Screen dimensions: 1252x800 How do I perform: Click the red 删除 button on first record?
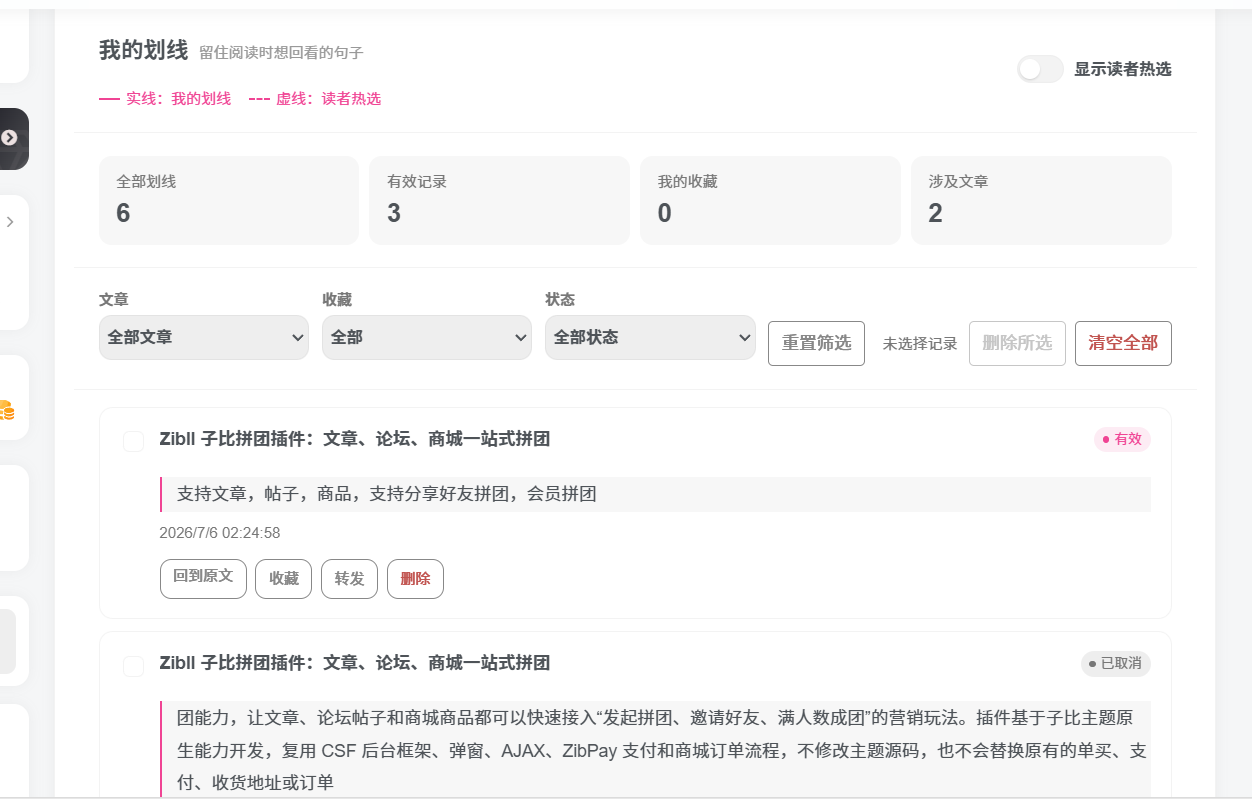coord(415,579)
